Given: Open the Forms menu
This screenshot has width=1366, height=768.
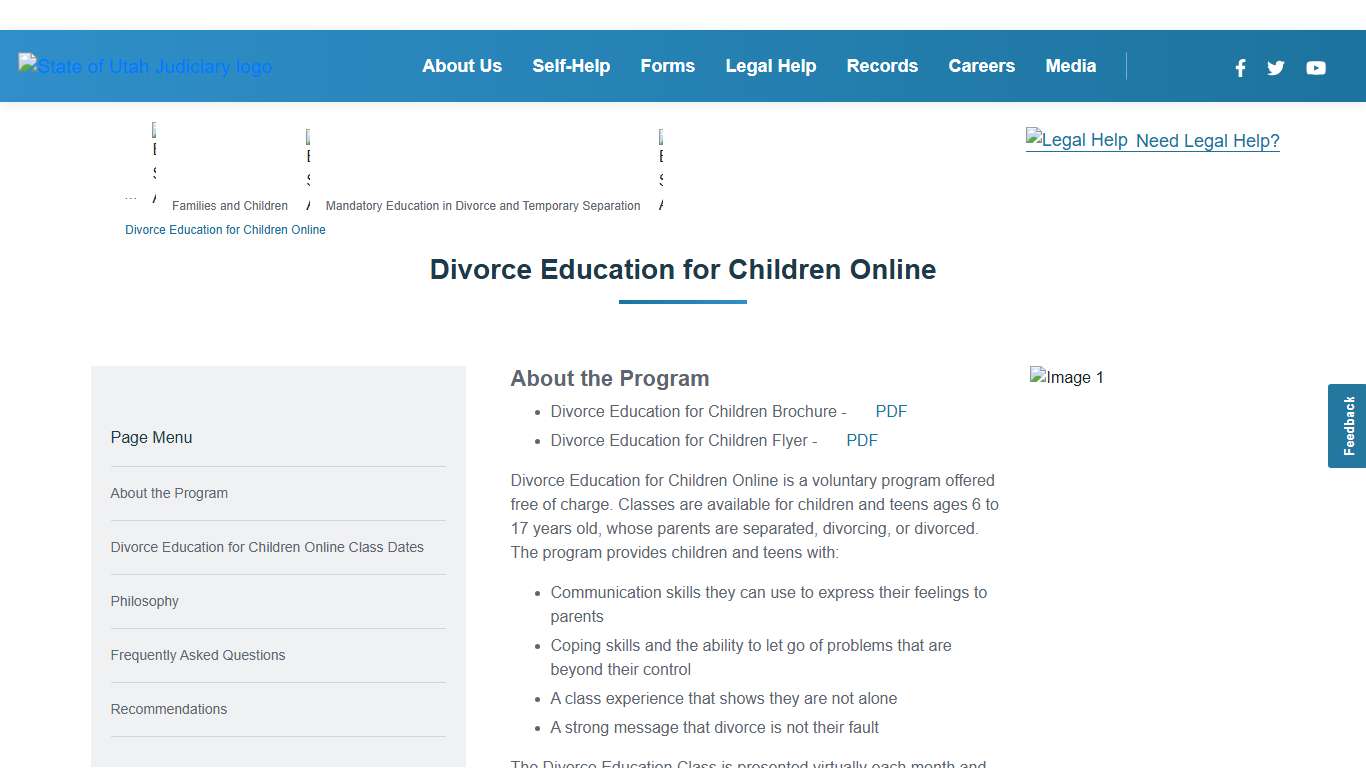Looking at the screenshot, I should pos(667,66).
